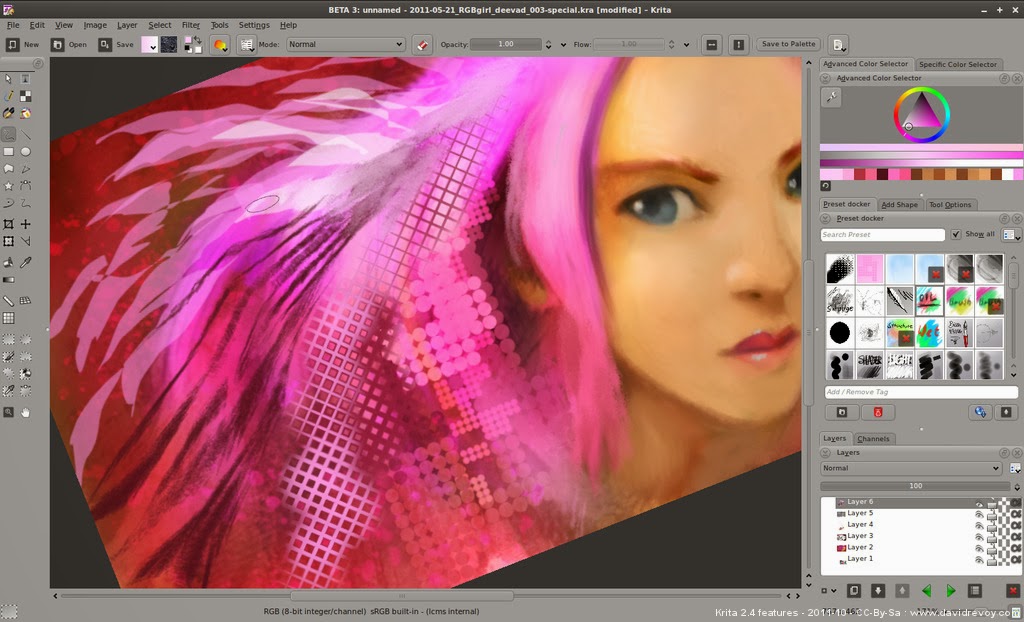Viewport: 1024px width, 622px height.
Task: Collapse the Advanced Color Selector docker
Action: pyautogui.click(x=825, y=78)
